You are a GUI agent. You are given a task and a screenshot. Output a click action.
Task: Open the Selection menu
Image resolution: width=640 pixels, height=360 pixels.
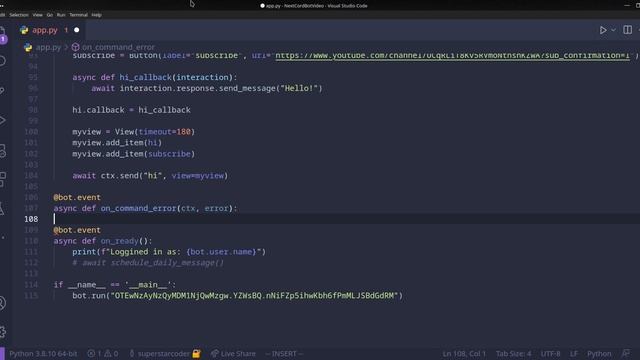tap(19, 15)
